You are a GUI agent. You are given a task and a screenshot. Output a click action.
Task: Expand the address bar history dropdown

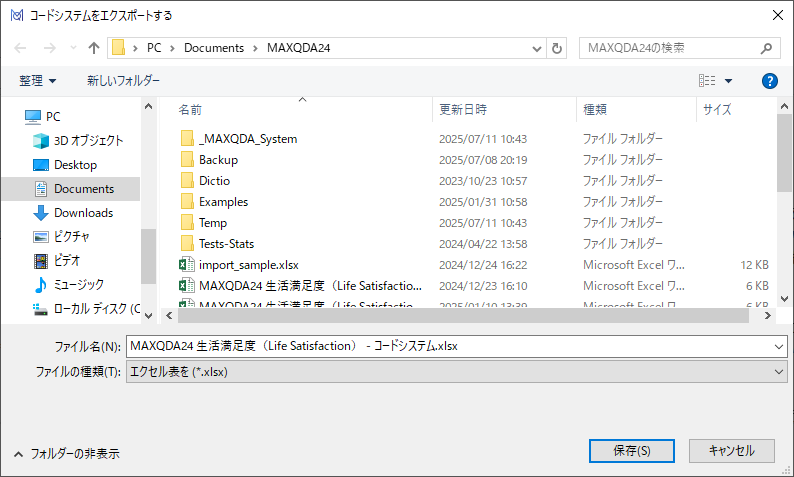pos(537,49)
